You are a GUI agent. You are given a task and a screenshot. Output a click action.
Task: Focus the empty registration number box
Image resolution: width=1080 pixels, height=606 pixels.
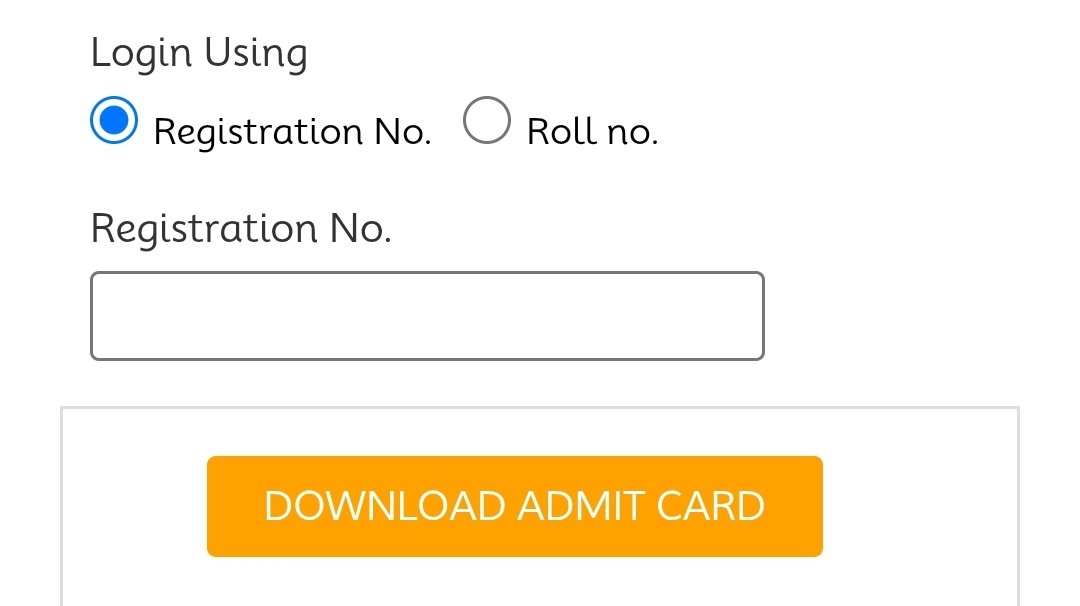[427, 316]
